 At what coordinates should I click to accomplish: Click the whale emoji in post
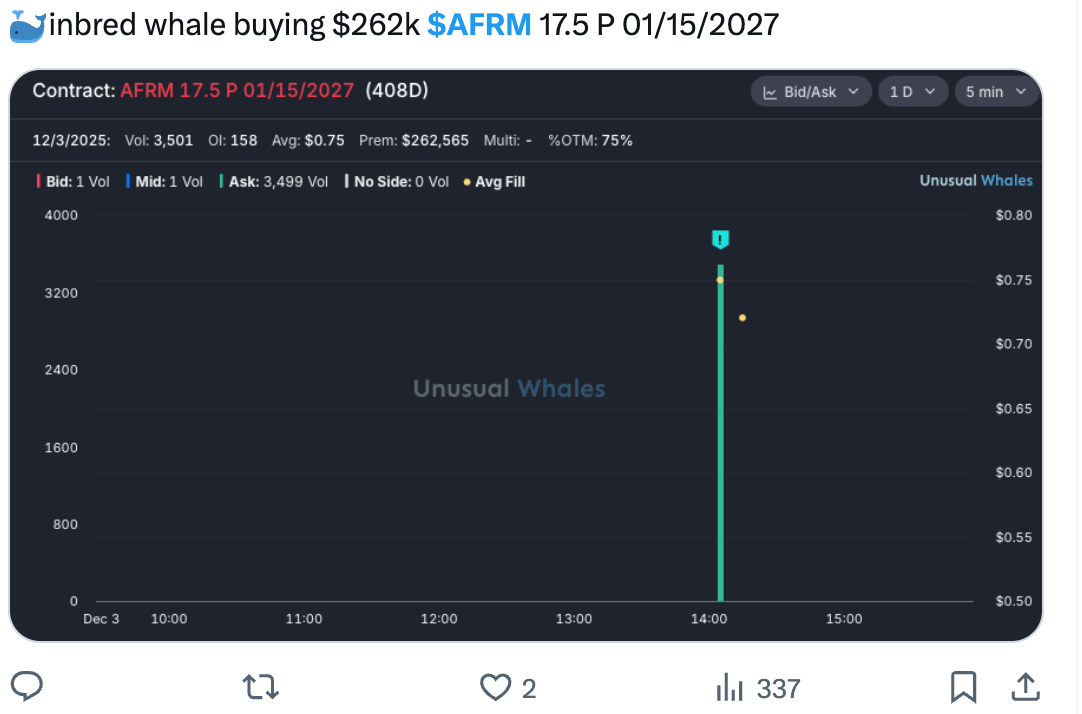coord(27,27)
